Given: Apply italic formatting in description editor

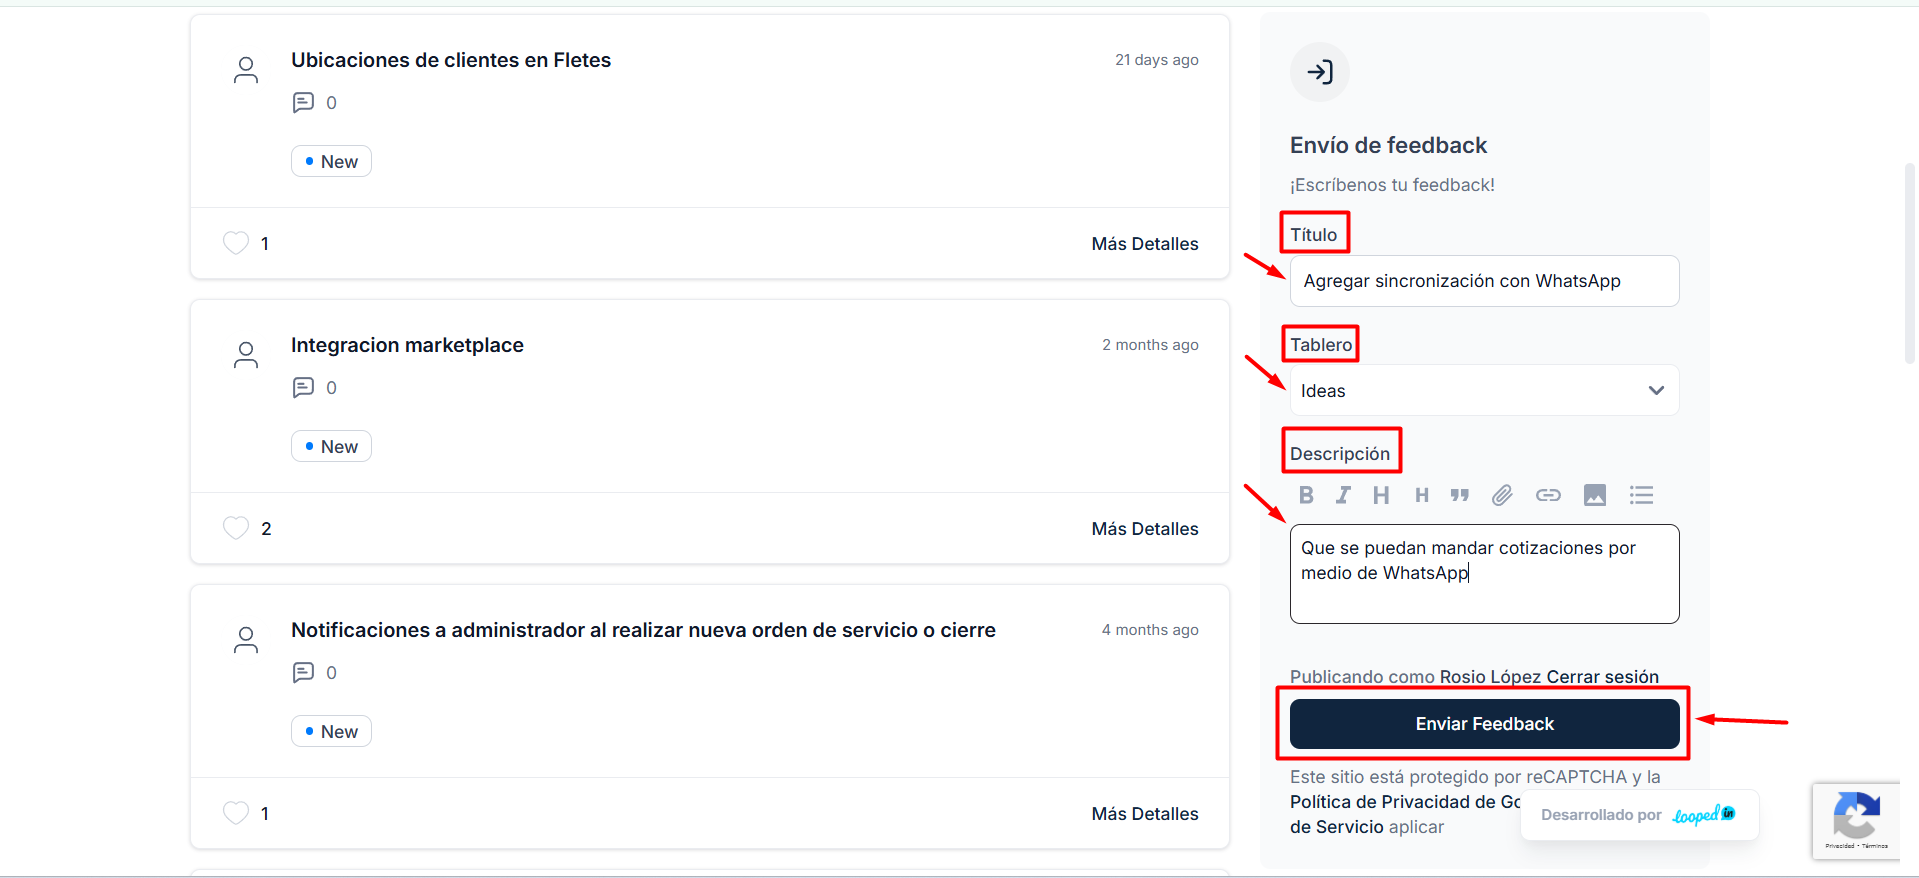Looking at the screenshot, I should [x=1343, y=495].
